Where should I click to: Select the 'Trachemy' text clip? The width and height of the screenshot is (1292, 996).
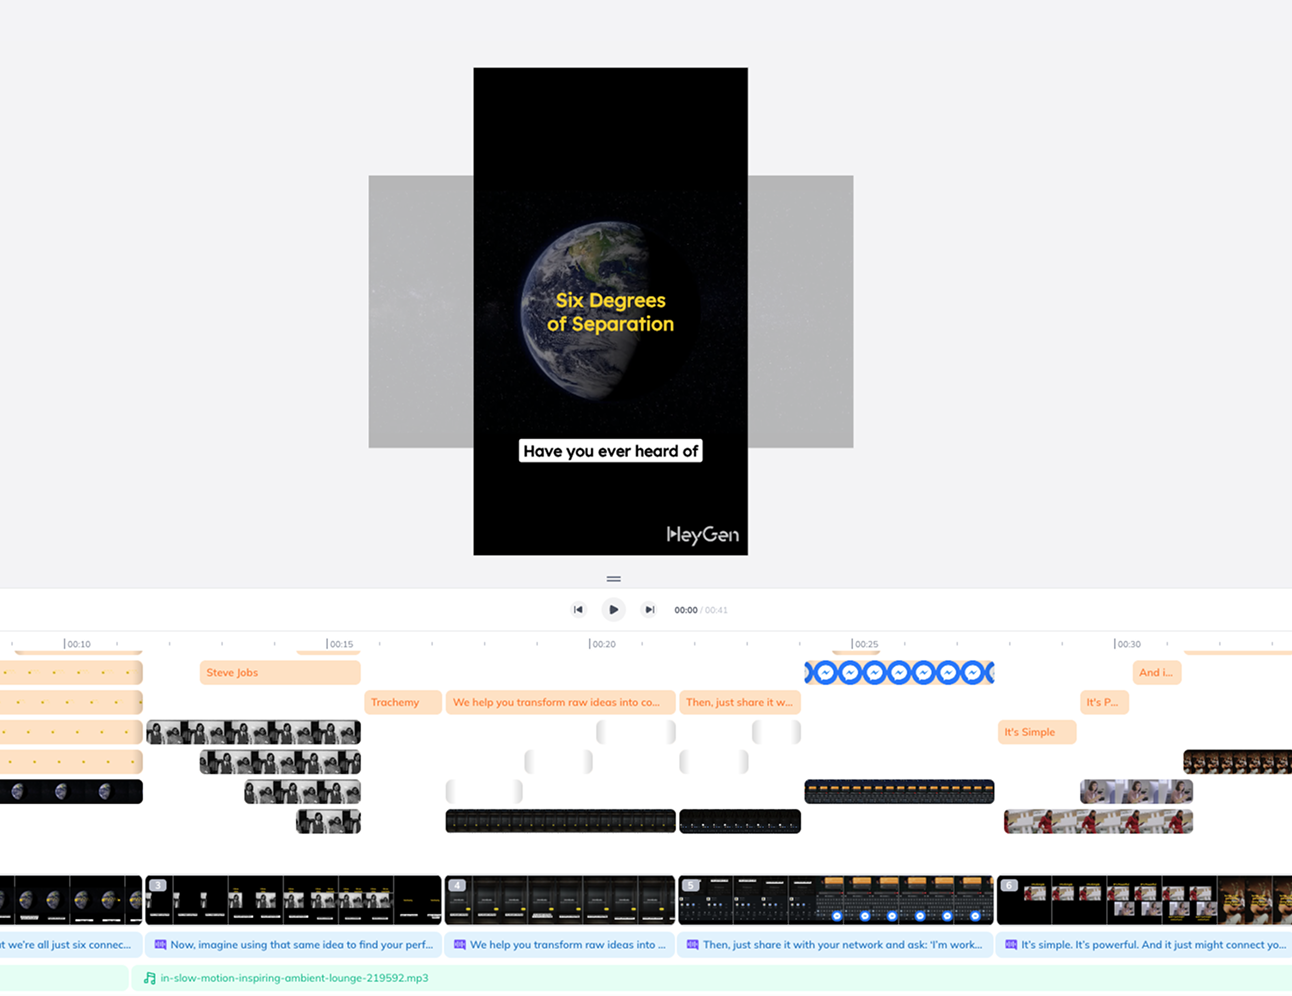[402, 702]
